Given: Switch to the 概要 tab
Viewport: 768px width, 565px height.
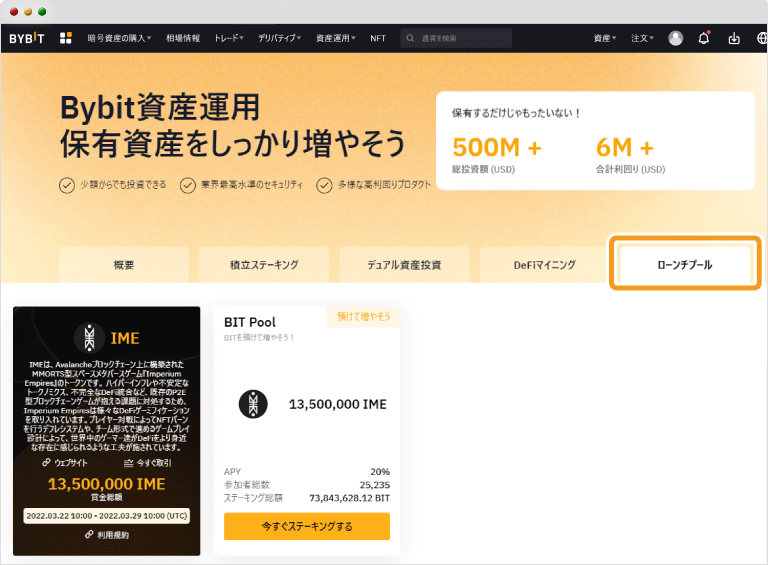Looking at the screenshot, I should pyautogui.click(x=124, y=265).
